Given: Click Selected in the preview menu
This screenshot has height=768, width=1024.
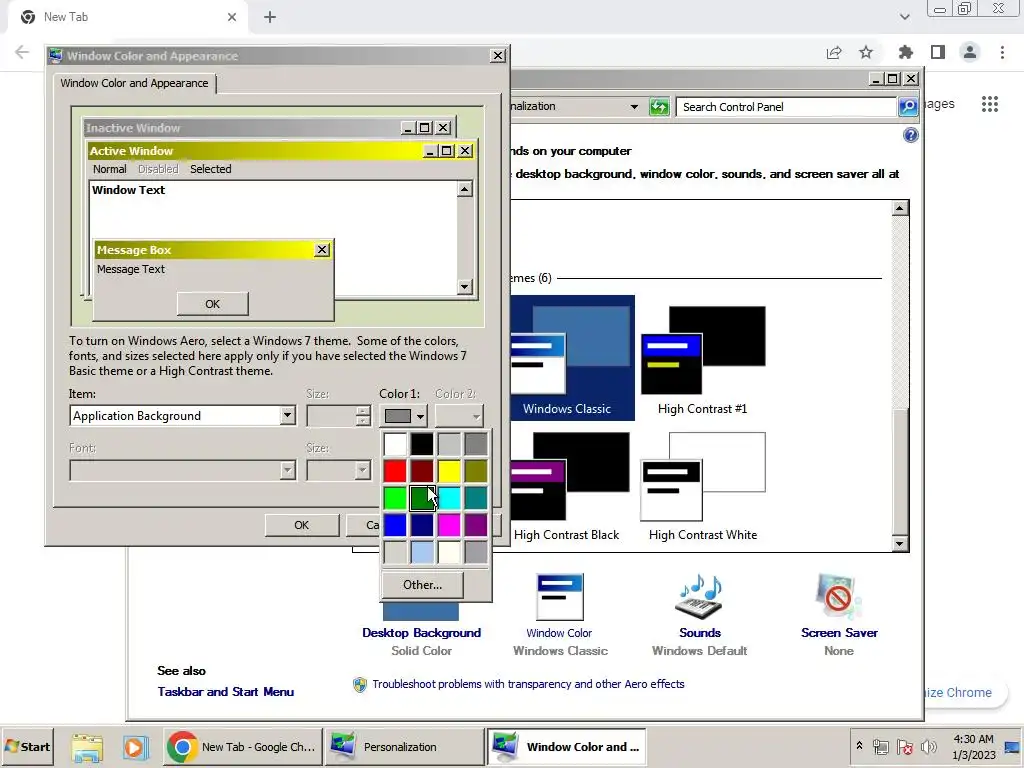Looking at the screenshot, I should pyautogui.click(x=210, y=169).
